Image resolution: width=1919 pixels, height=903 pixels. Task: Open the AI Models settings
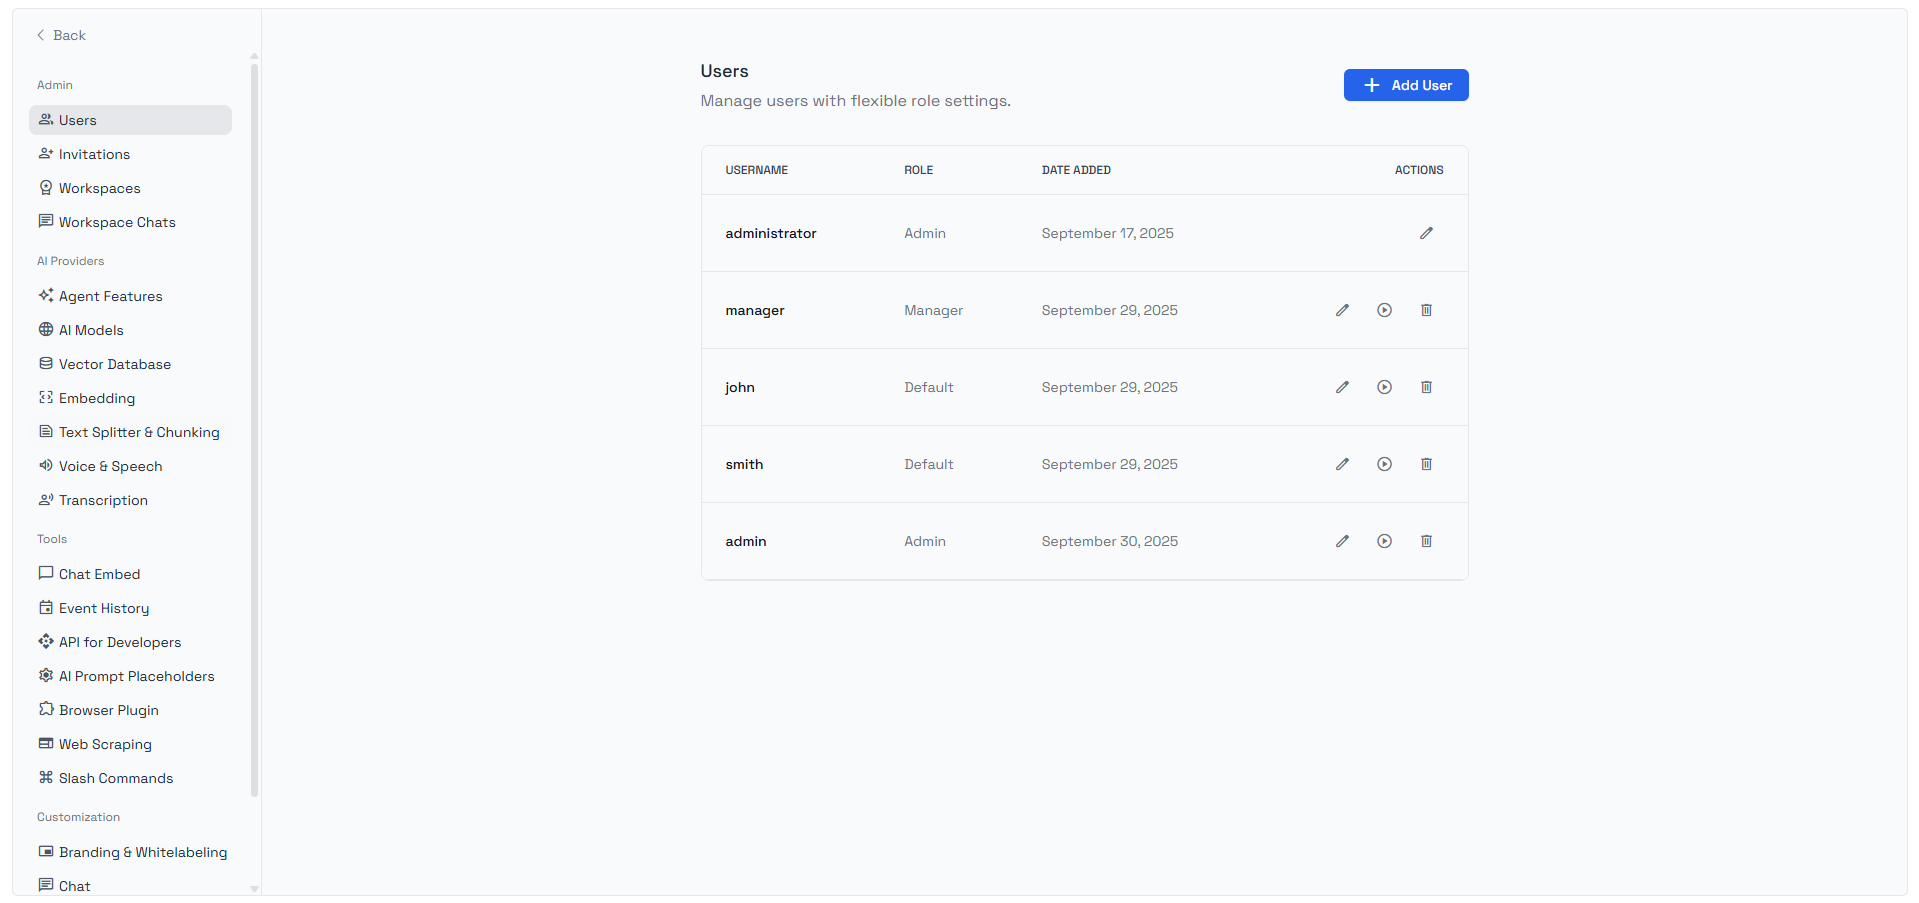pyautogui.click(x=91, y=330)
